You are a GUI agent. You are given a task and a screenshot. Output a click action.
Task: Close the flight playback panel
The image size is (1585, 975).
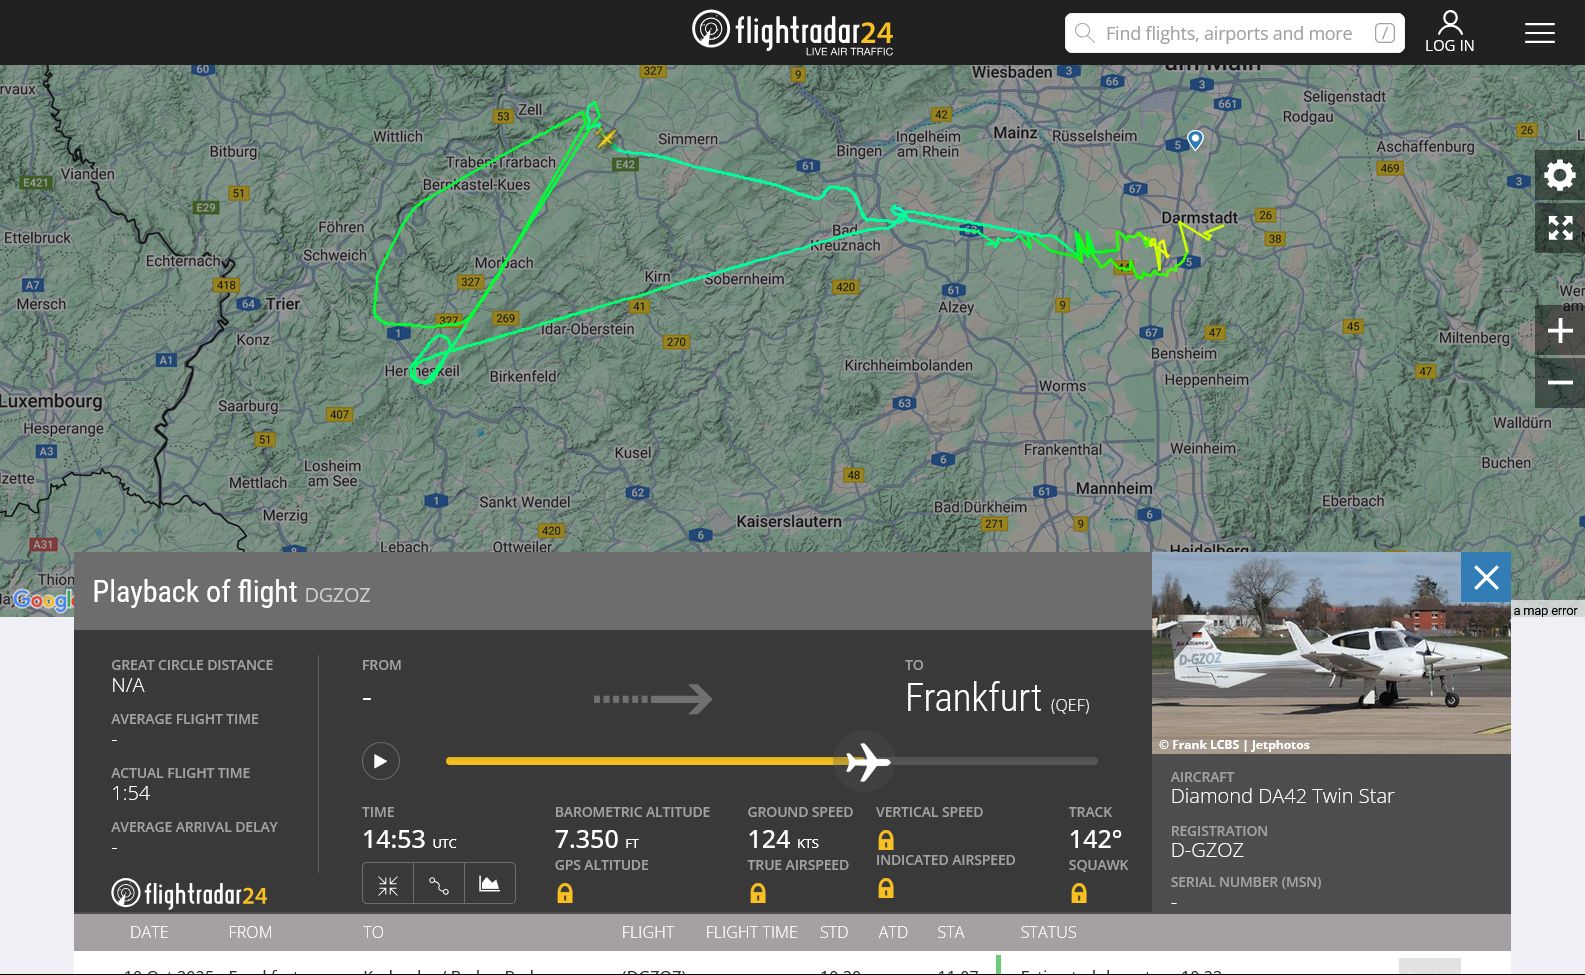pyautogui.click(x=1486, y=577)
